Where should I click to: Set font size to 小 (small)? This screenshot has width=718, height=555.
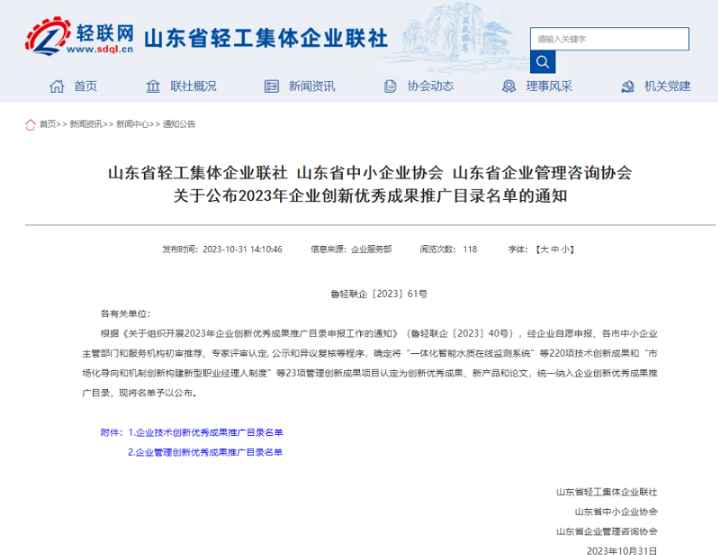[x=565, y=249]
